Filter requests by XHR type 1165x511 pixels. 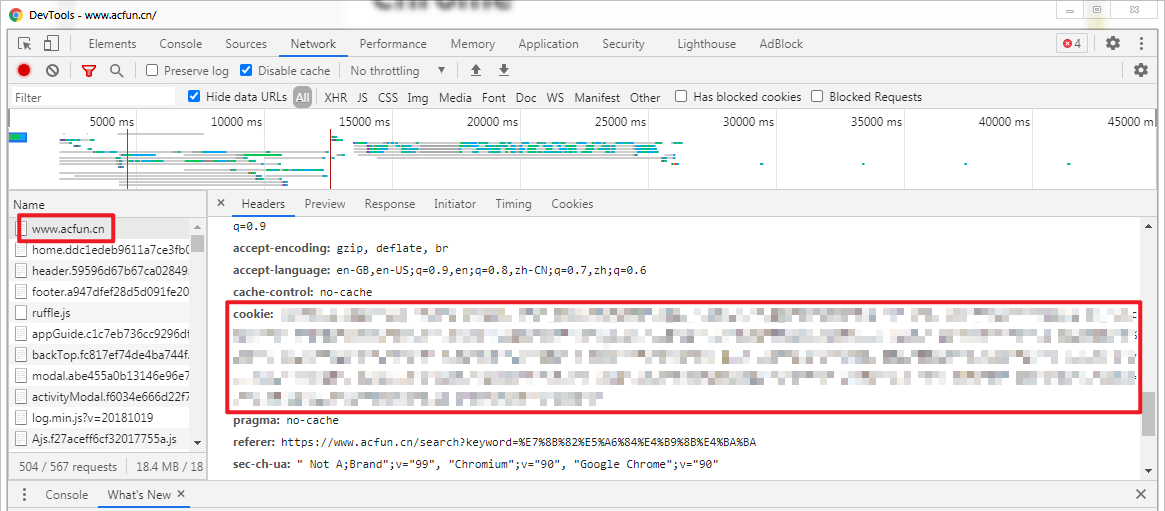coord(336,97)
